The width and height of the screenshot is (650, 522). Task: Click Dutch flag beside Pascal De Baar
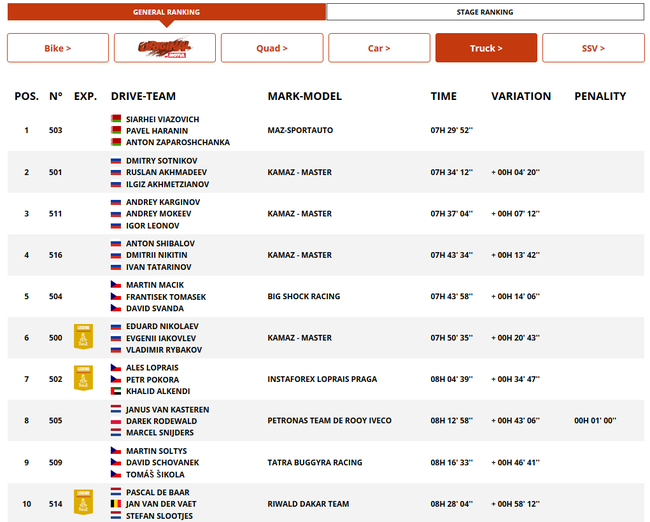116,492
